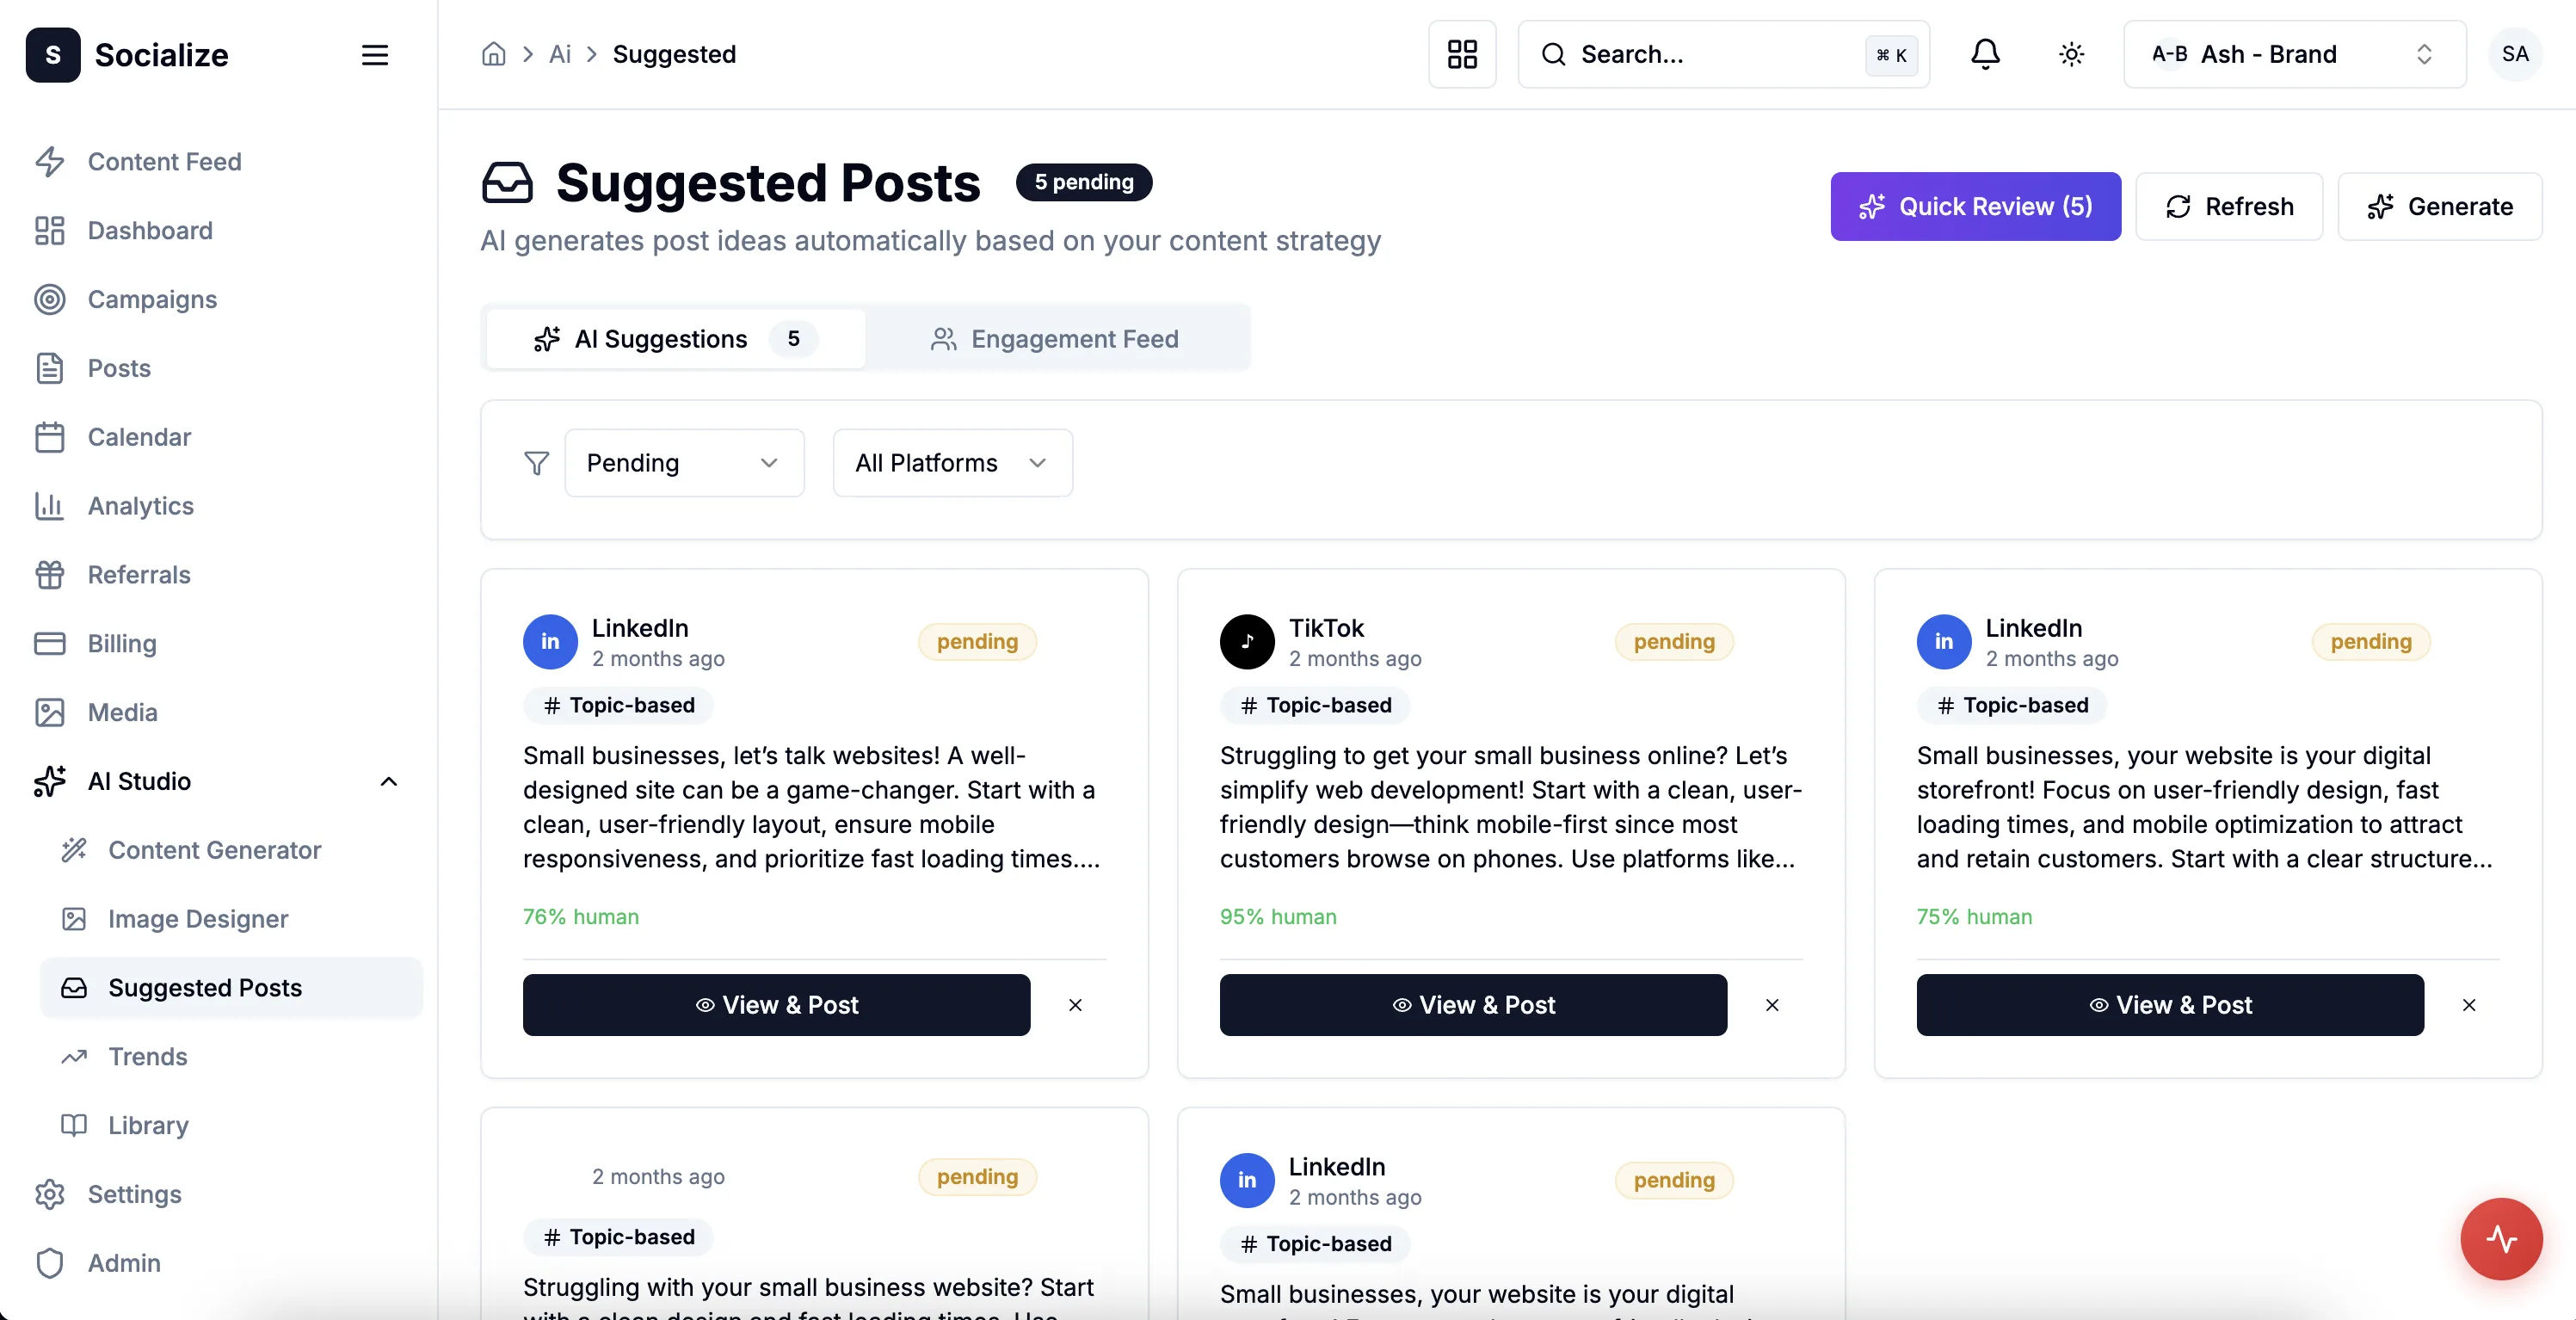Open the SA user avatar

(2514, 54)
